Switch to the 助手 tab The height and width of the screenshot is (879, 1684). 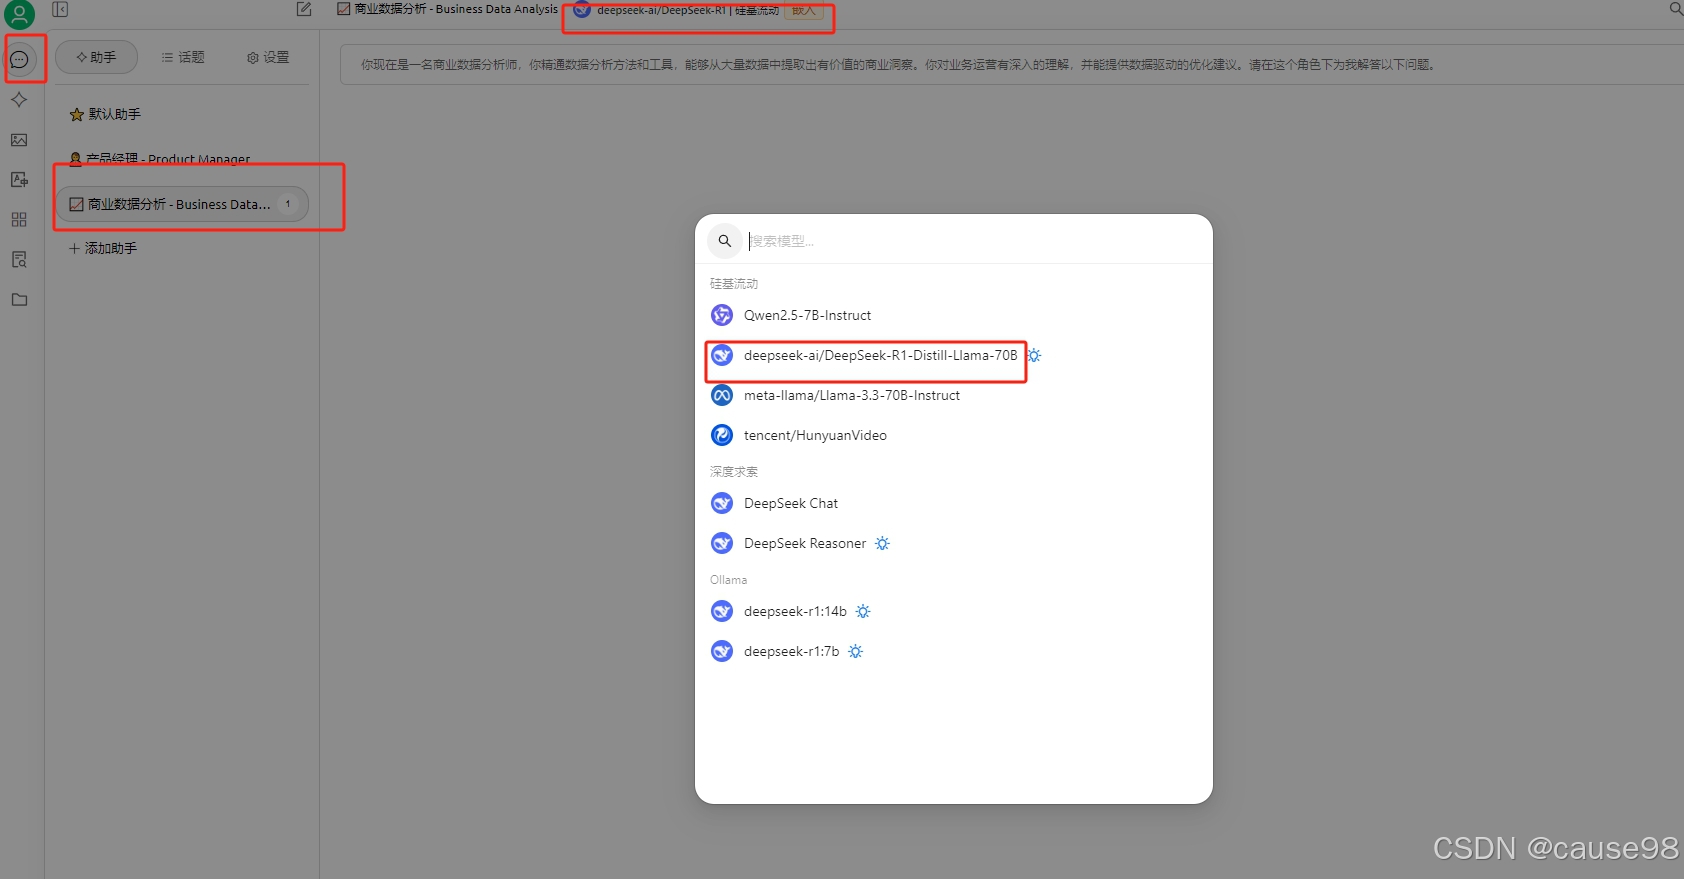pos(96,57)
